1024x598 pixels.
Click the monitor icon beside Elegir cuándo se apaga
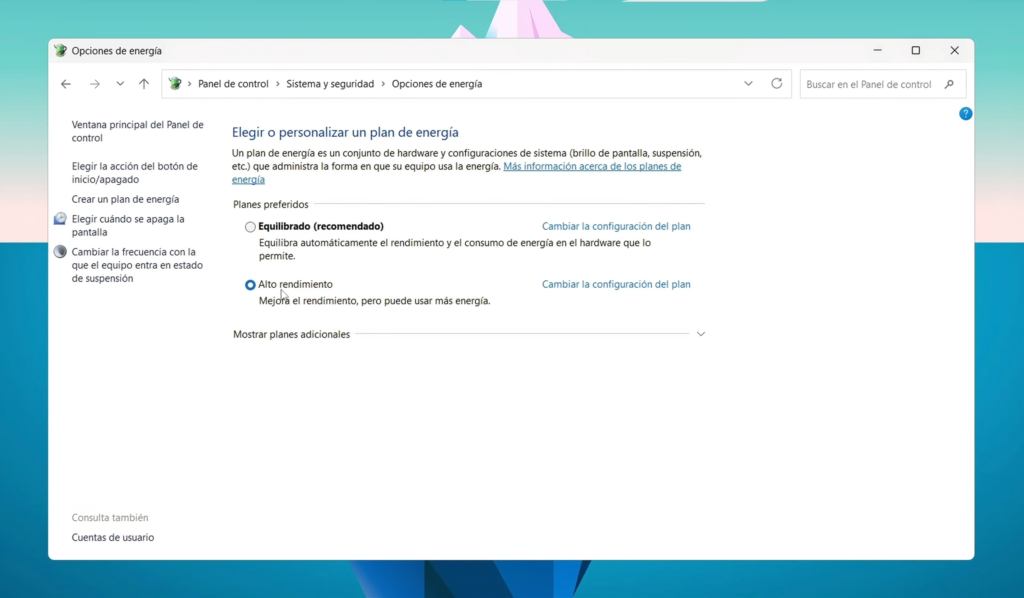tap(60, 219)
